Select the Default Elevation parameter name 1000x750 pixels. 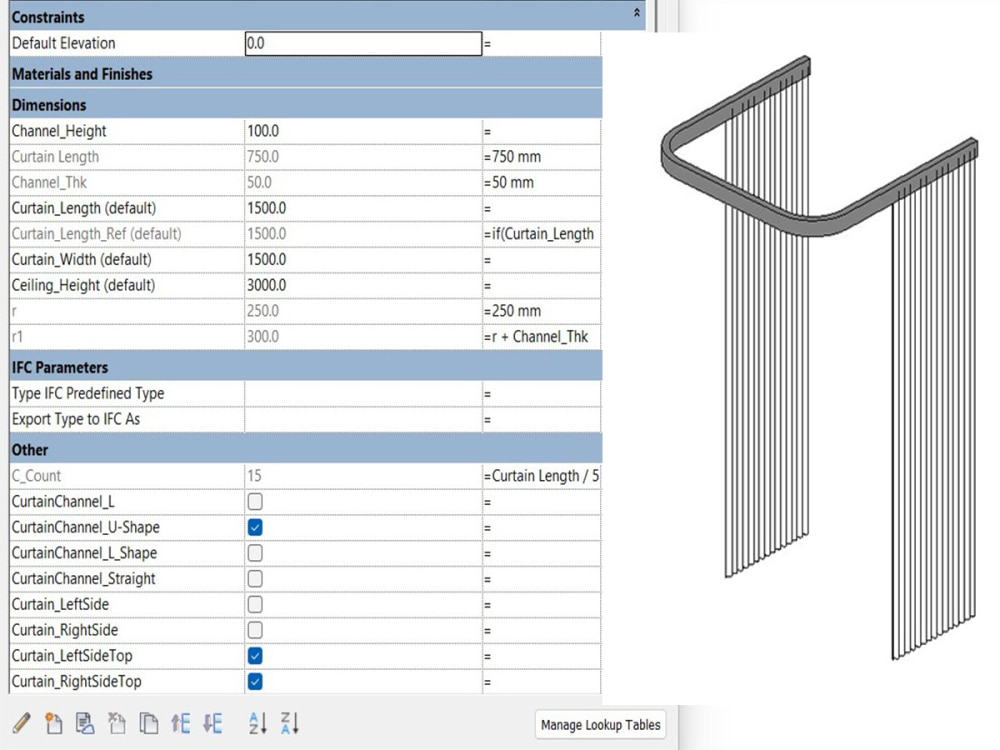point(64,43)
